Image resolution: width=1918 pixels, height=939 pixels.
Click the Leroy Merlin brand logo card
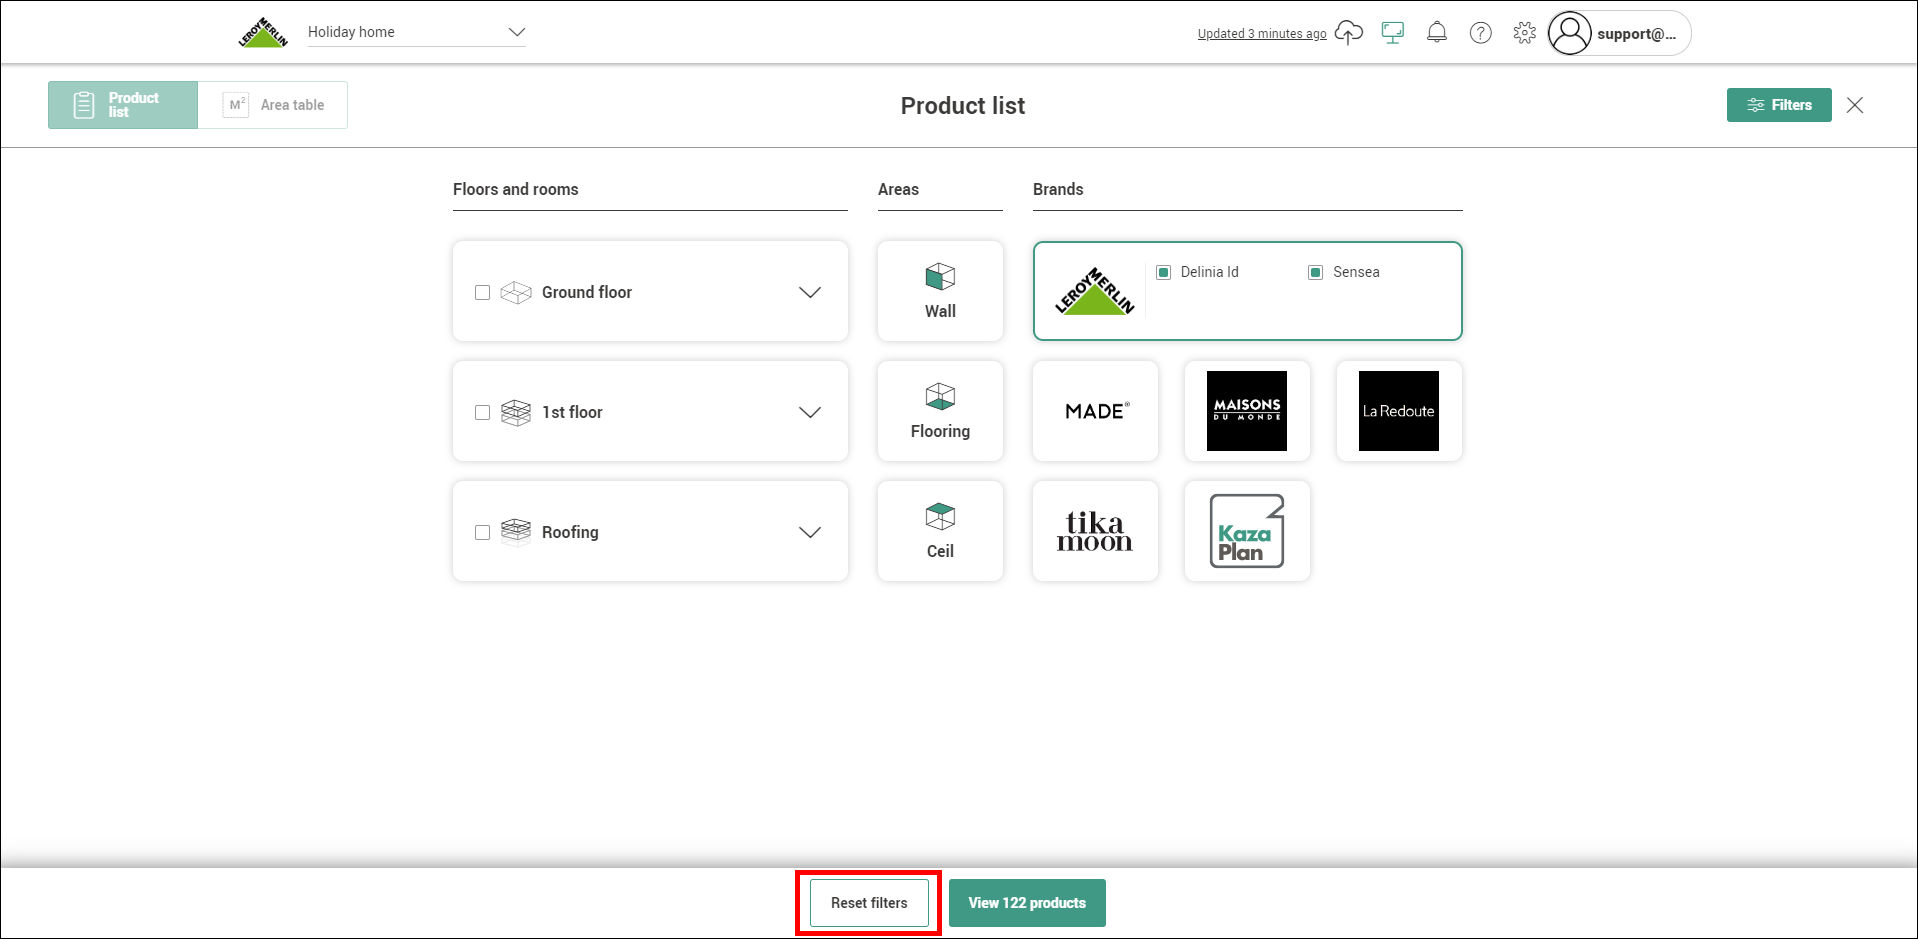click(x=1095, y=291)
